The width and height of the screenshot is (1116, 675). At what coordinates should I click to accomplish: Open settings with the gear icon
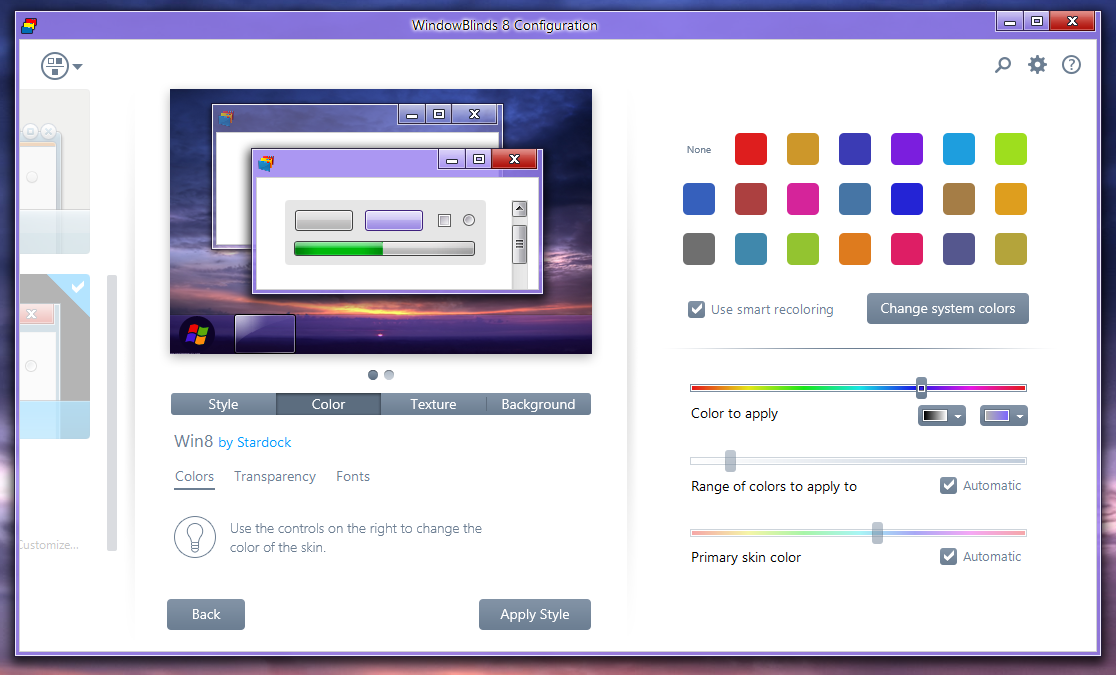1037,65
